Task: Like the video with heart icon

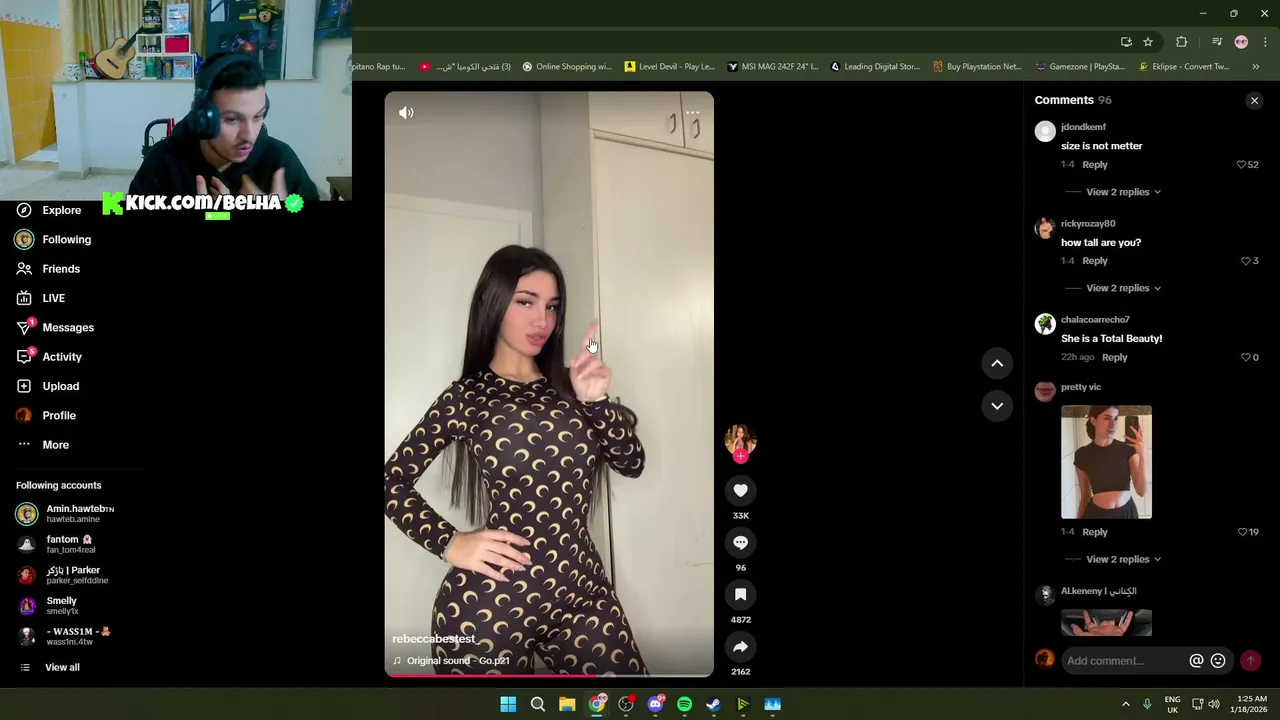Action: pyautogui.click(x=740, y=490)
